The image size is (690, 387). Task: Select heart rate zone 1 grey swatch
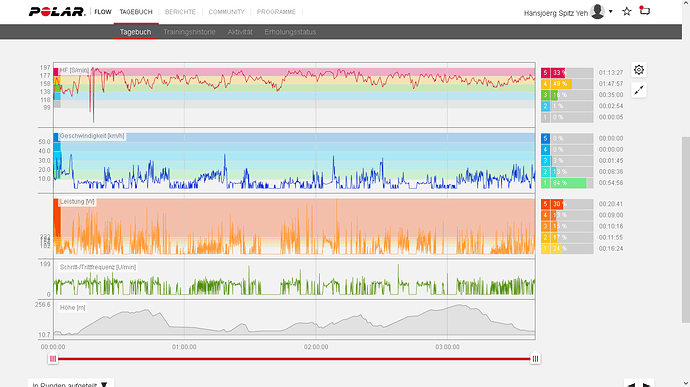(x=546, y=117)
